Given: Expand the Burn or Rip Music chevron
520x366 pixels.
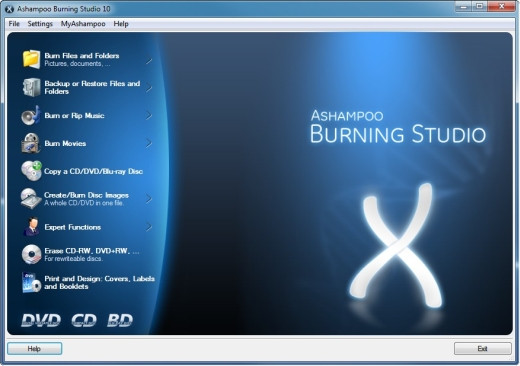Looking at the screenshot, I should 149,116.
